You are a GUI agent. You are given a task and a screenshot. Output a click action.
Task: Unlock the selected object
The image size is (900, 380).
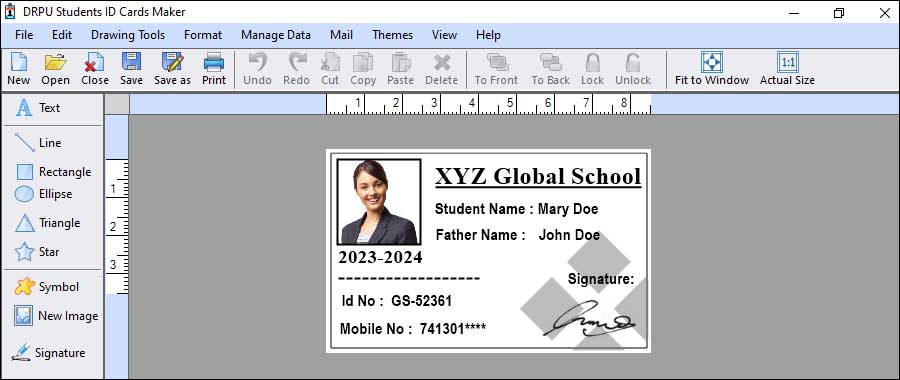tap(633, 69)
